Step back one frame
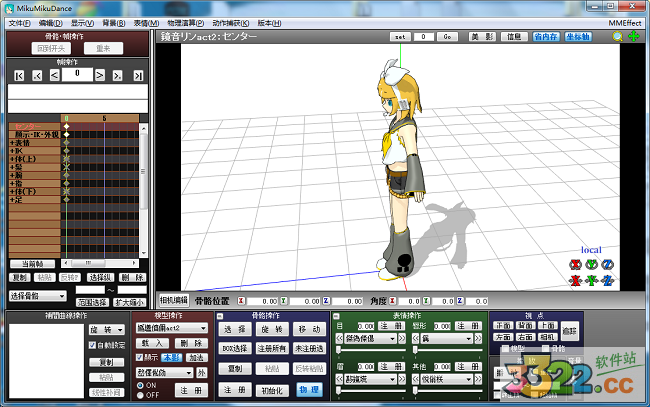Screen dimensions: 650x407 point(56,75)
